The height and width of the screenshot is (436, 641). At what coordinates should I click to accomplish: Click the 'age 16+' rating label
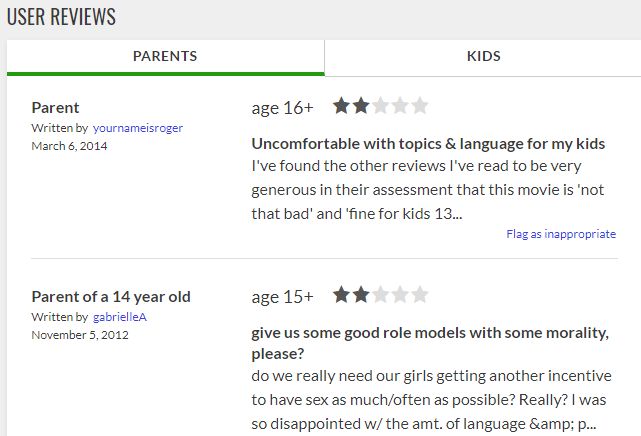tap(282, 106)
